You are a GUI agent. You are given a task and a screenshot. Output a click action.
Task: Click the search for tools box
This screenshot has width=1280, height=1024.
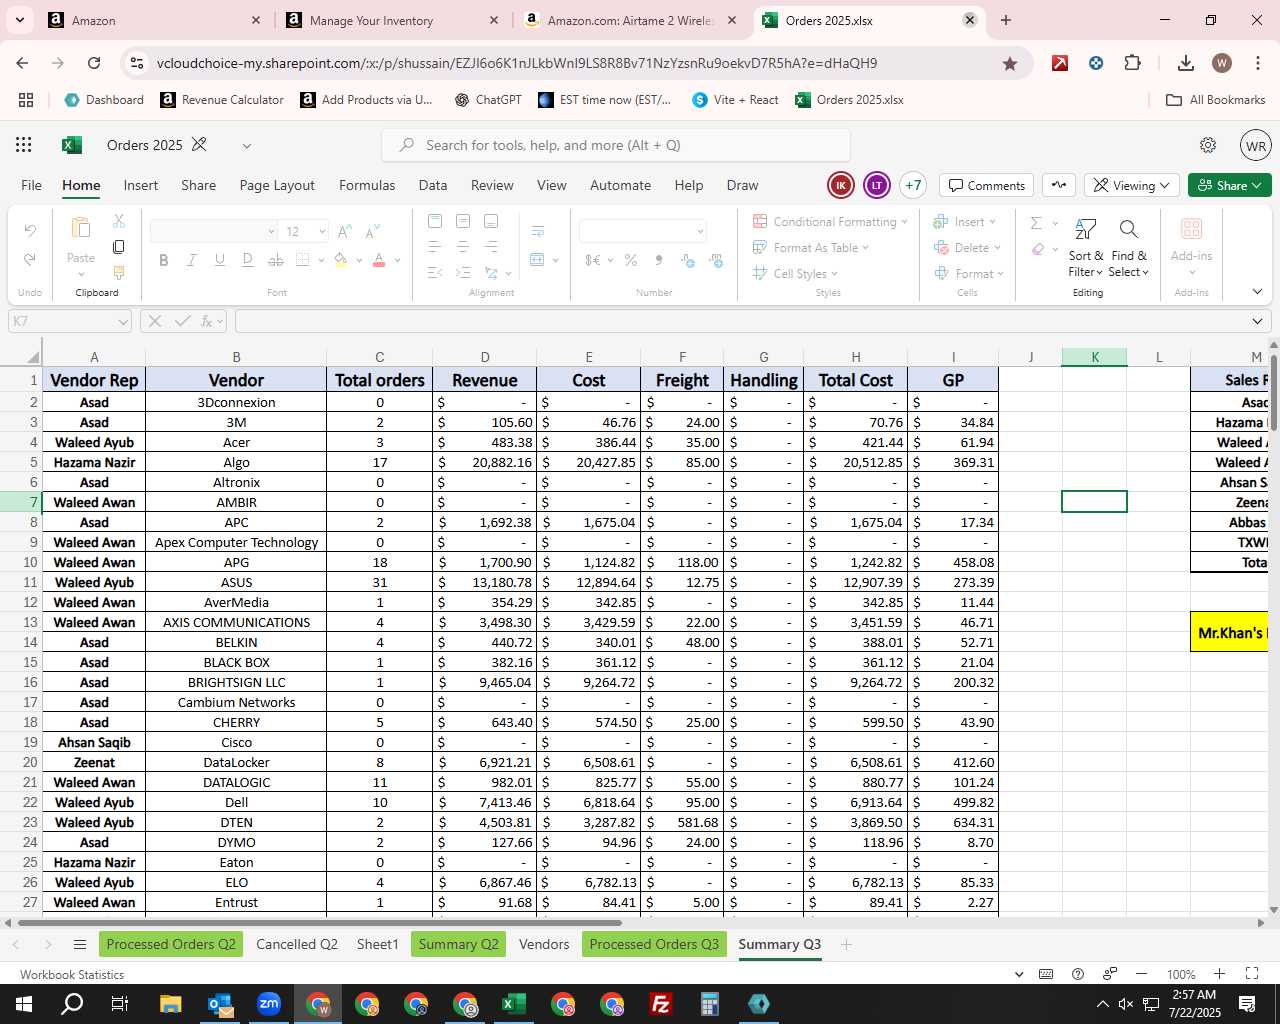tap(616, 145)
